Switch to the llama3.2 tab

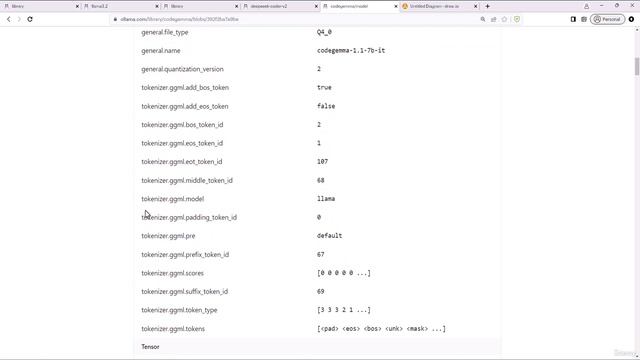pos(121,6)
